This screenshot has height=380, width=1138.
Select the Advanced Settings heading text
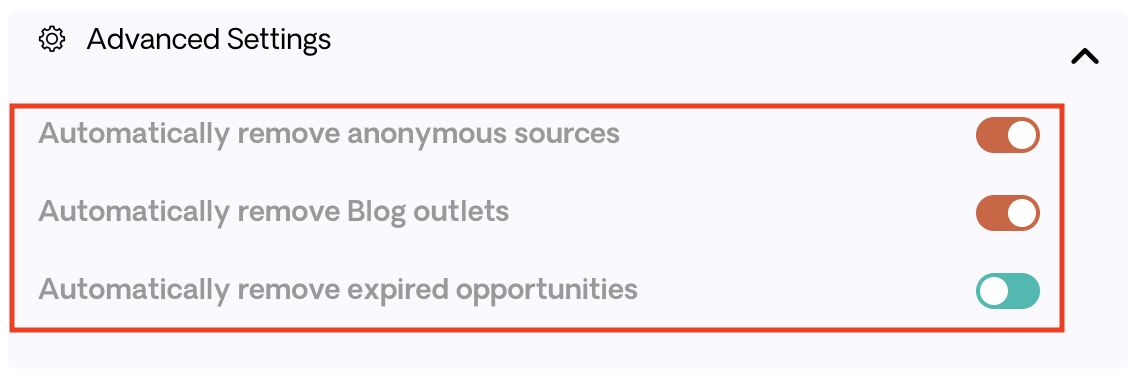coord(208,40)
